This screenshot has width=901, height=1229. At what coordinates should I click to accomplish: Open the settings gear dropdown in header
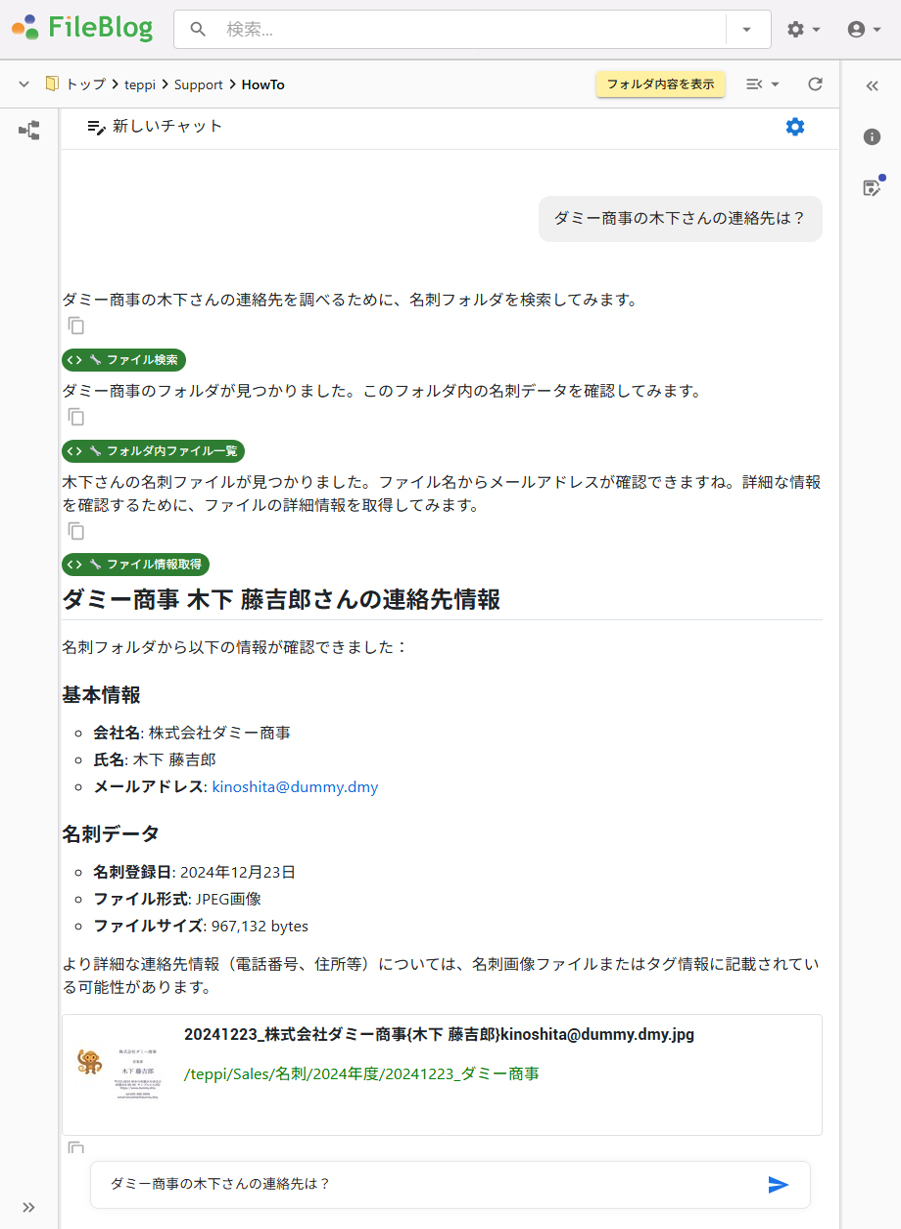coord(803,30)
